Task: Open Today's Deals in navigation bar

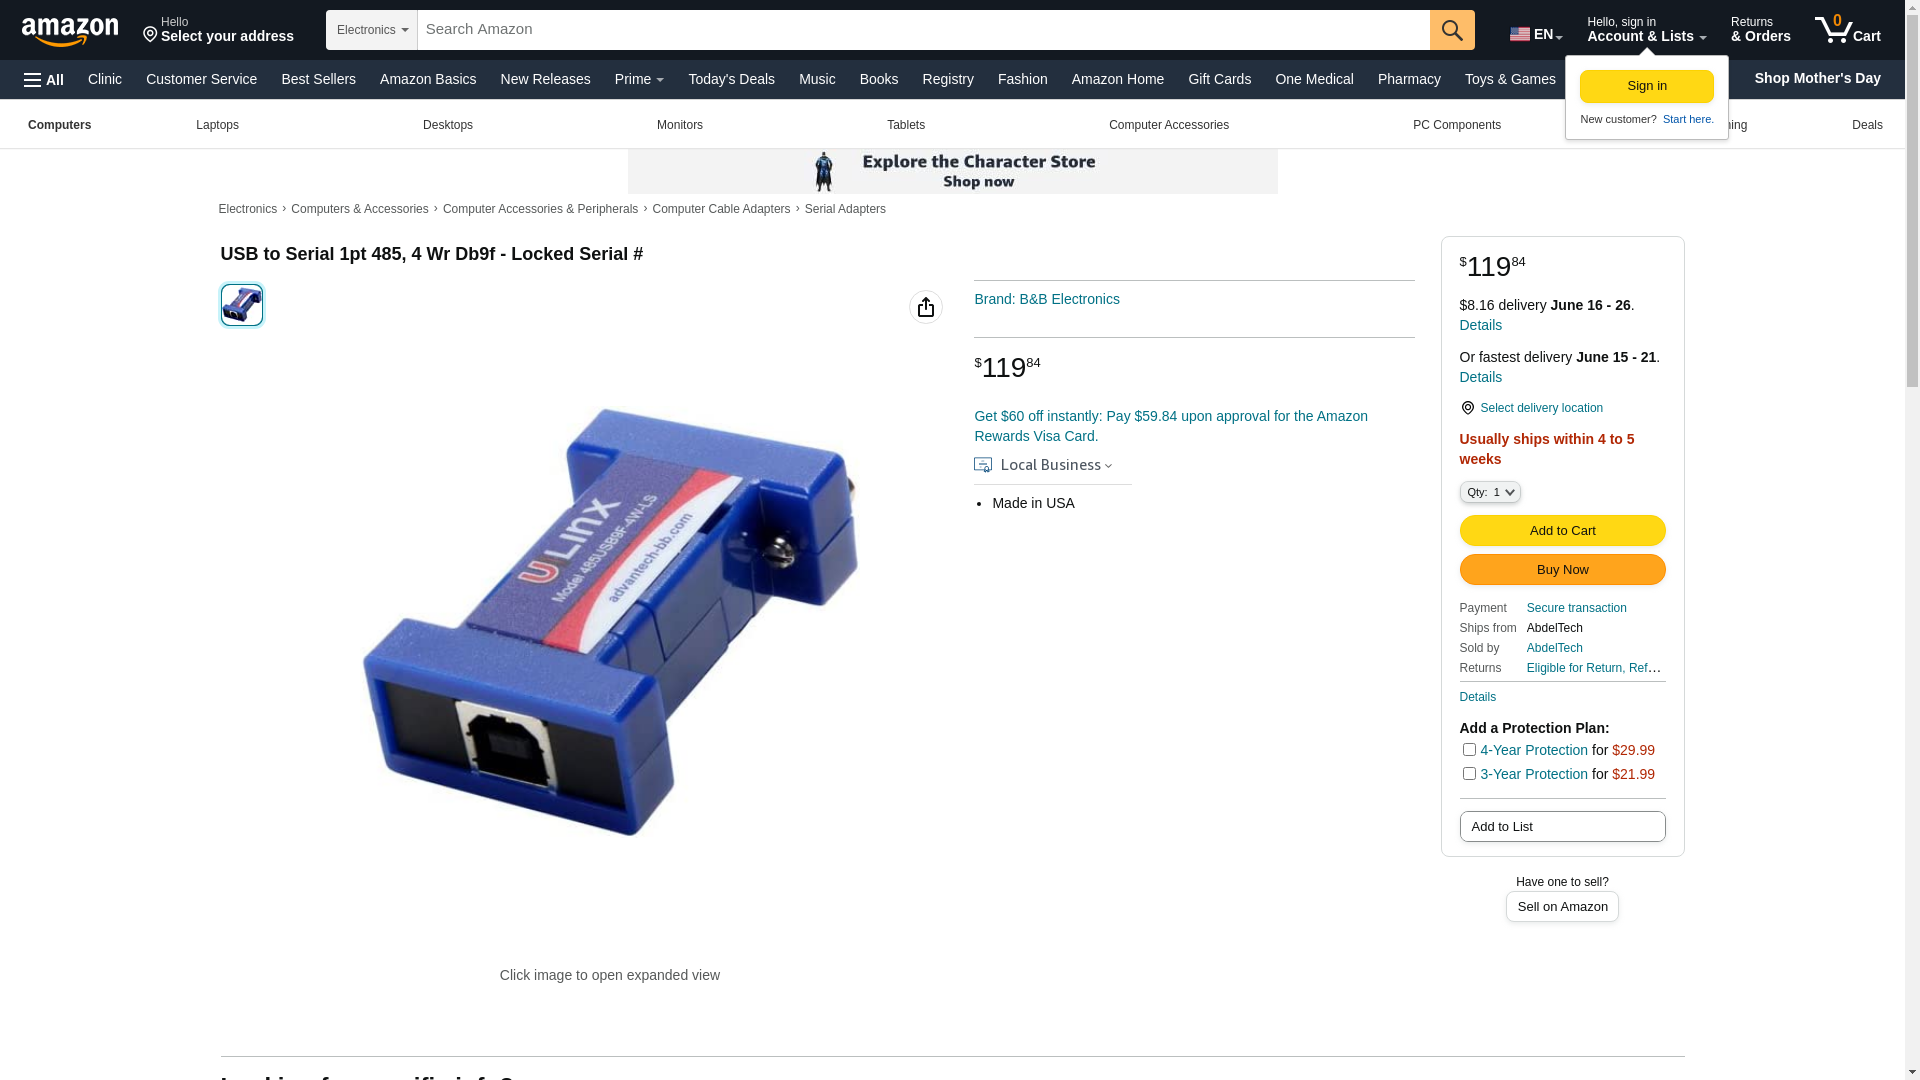Action: pos(731,79)
